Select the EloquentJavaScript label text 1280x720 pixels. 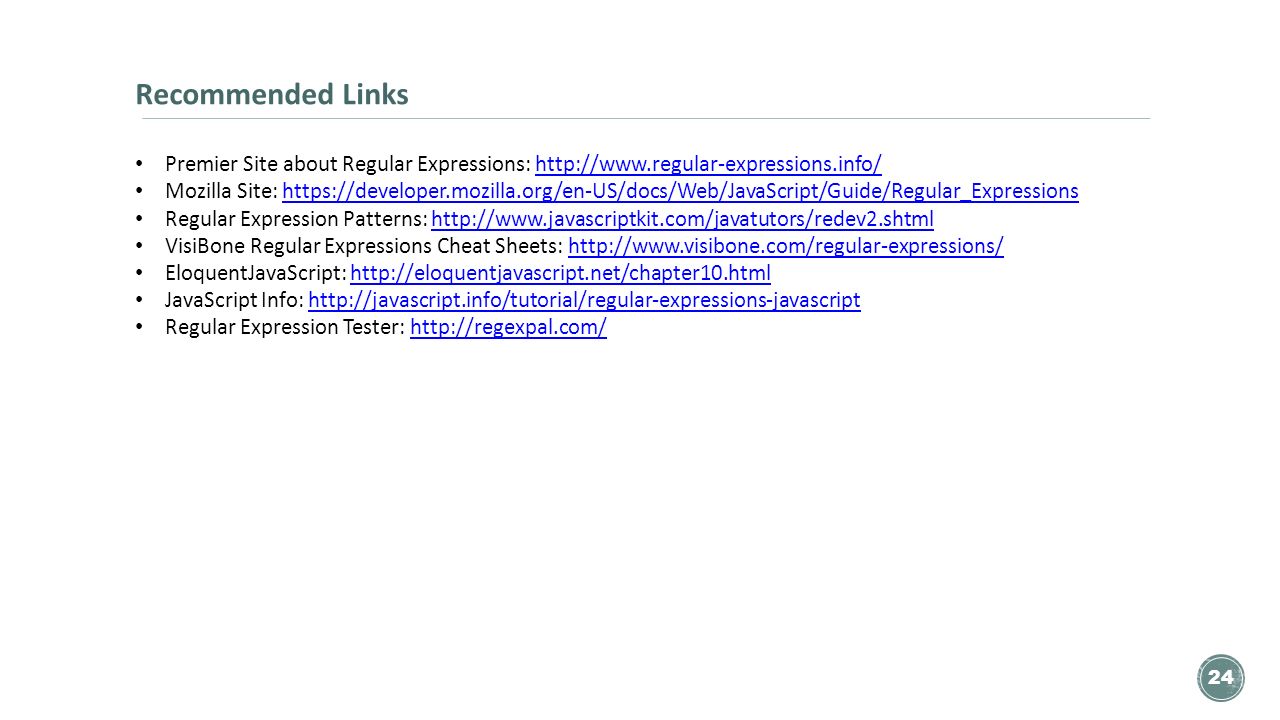(x=256, y=273)
